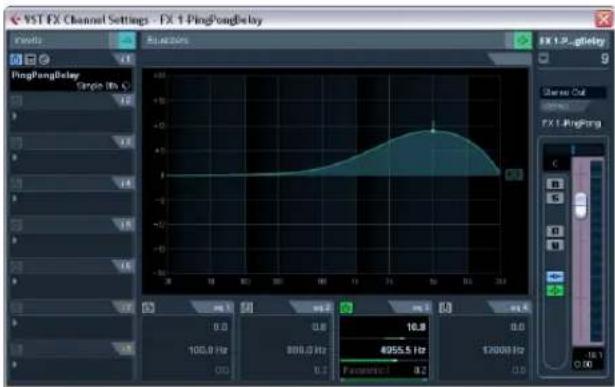Enable Read automation R button

coord(555,231)
